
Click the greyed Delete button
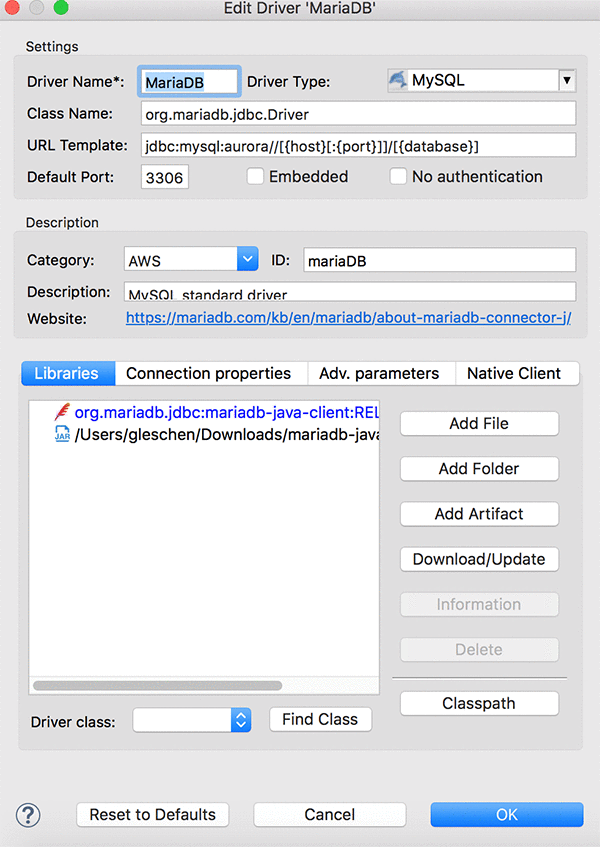coord(479,649)
